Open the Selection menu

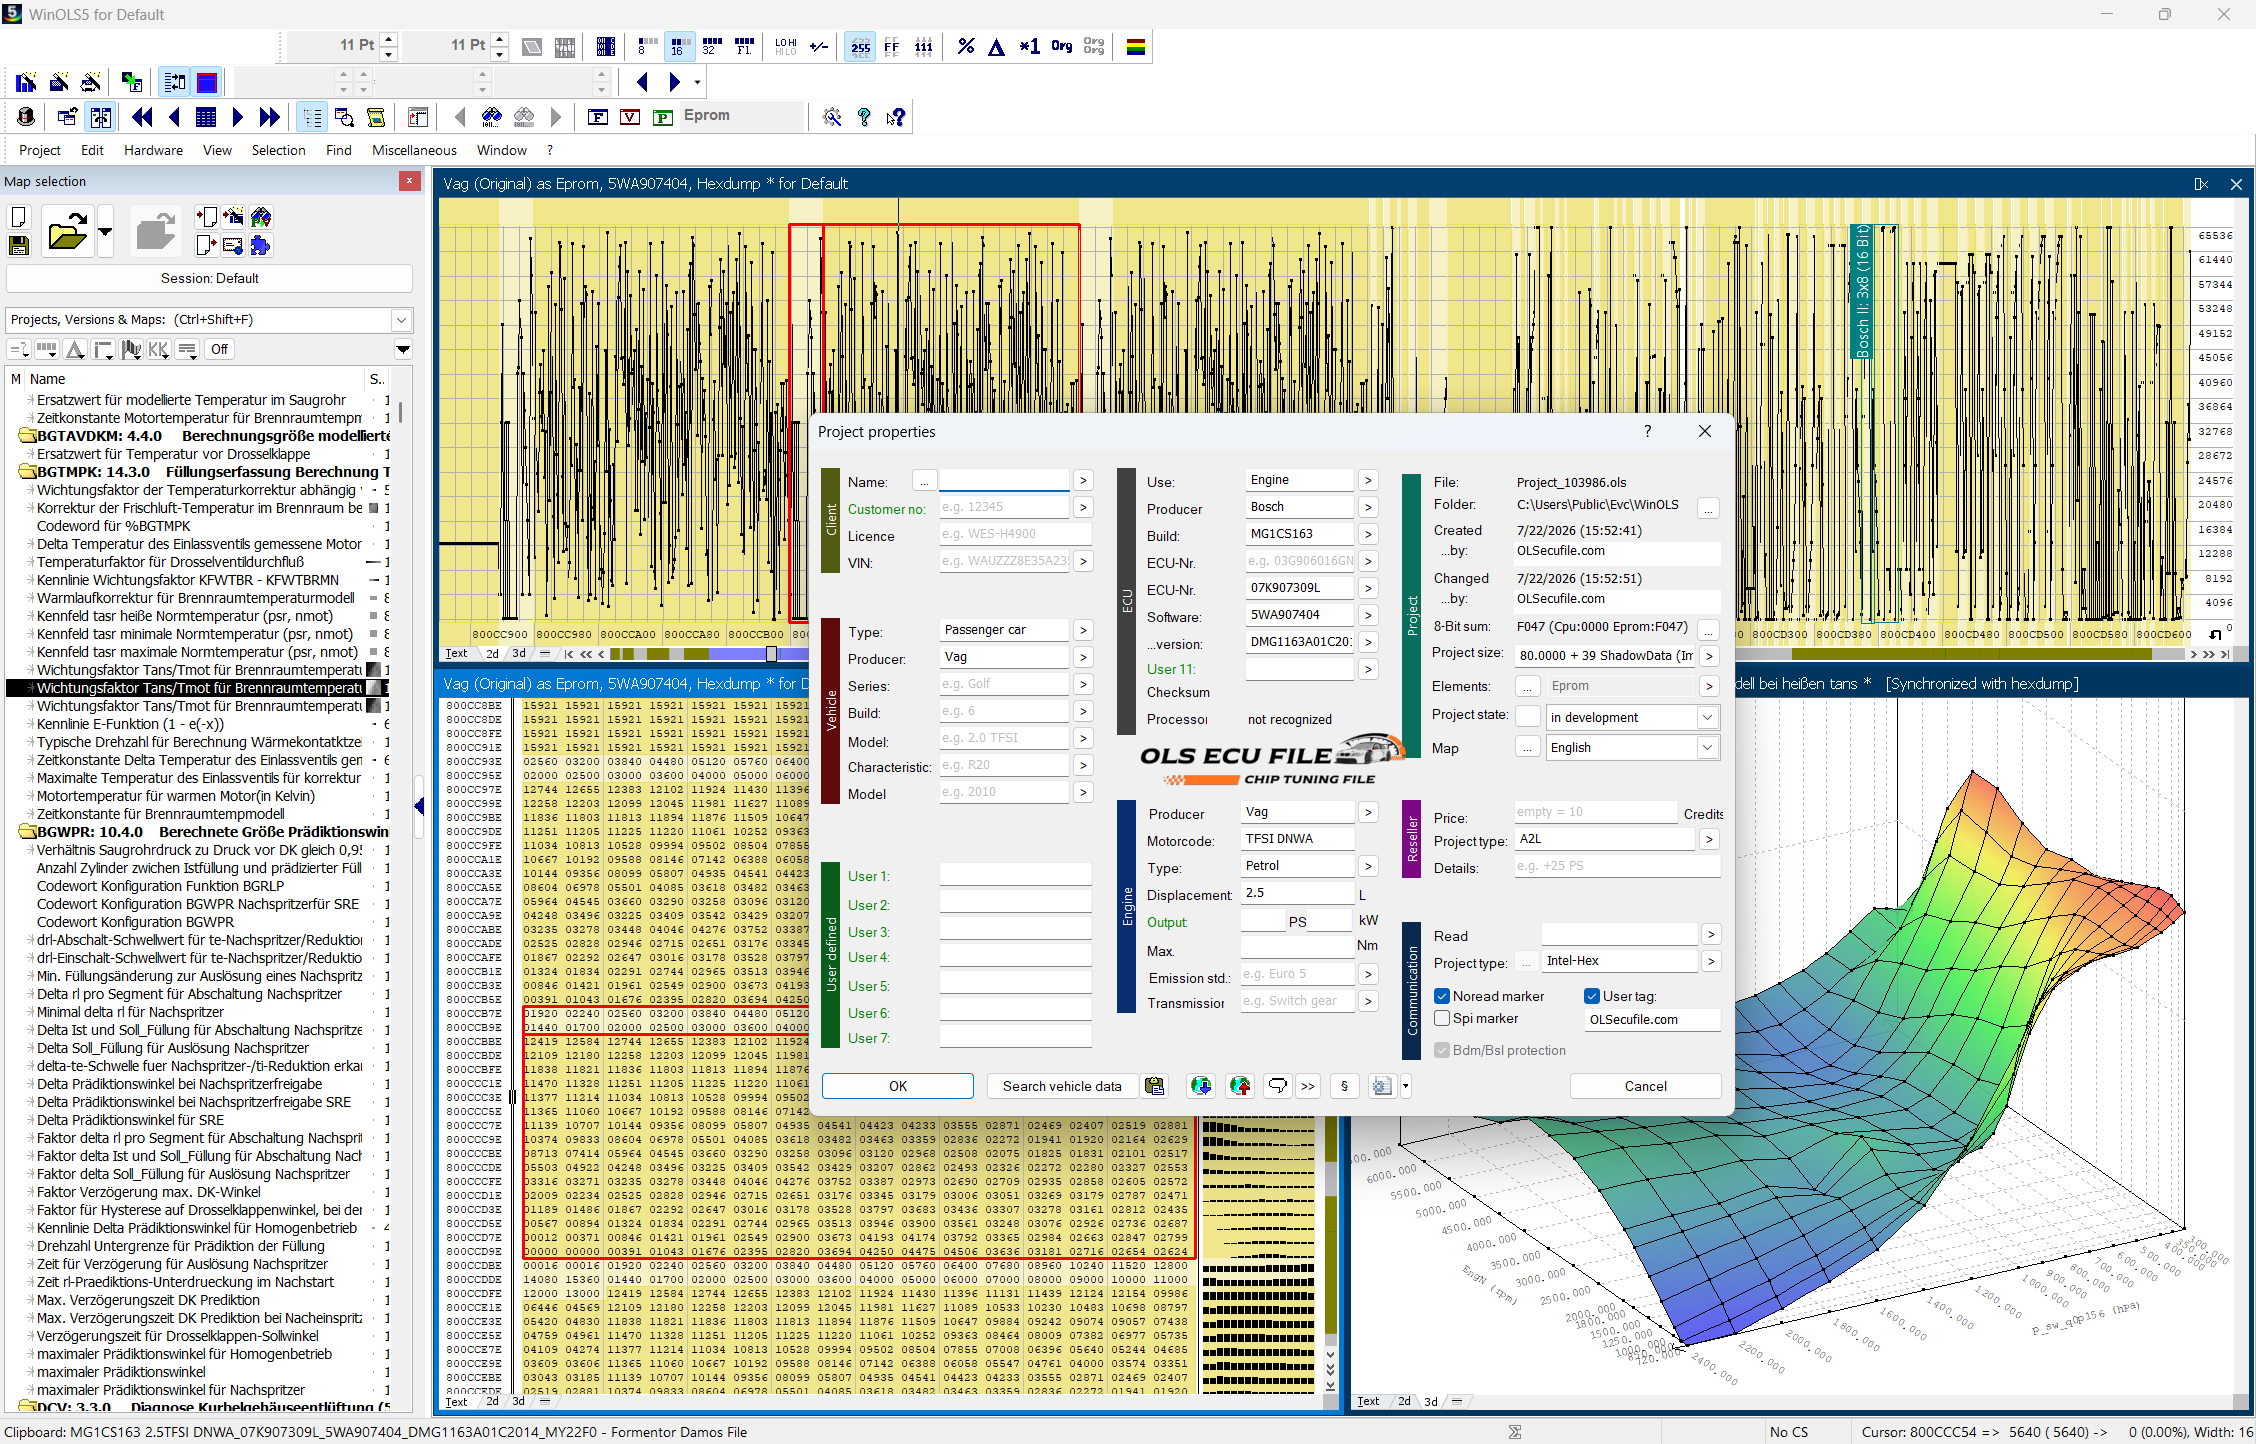[278, 150]
